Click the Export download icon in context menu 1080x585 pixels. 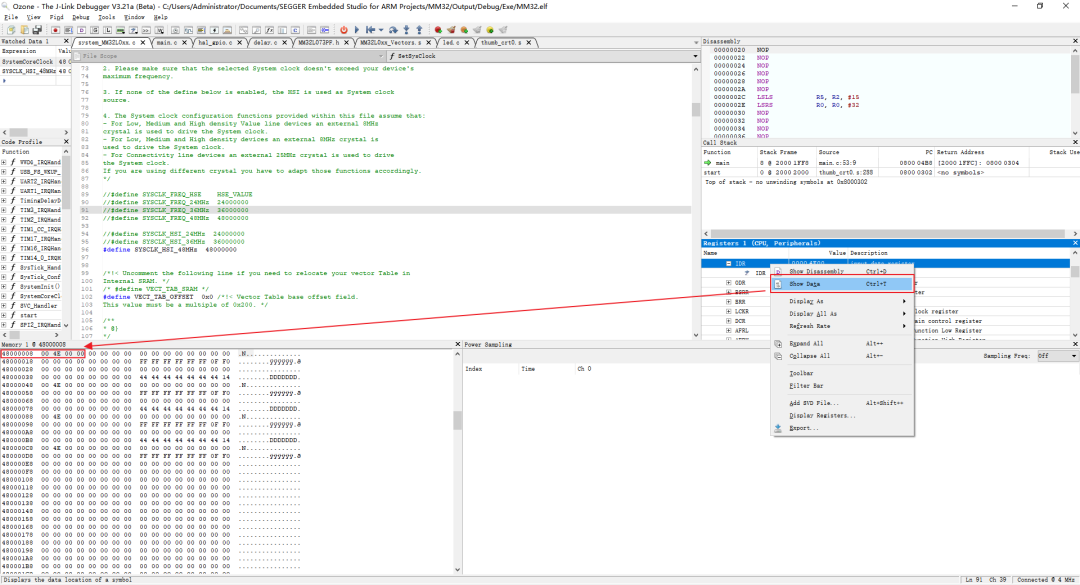(778, 428)
